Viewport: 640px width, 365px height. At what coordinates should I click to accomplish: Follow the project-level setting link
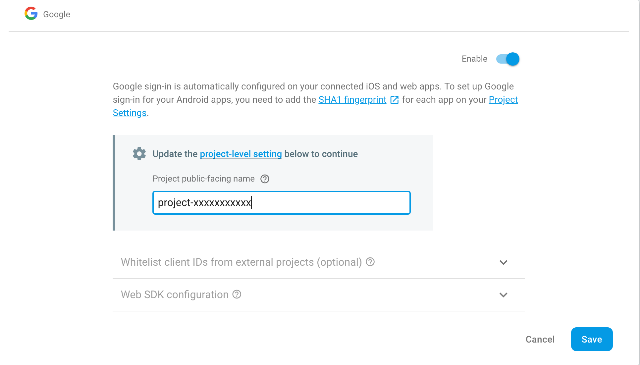(241, 154)
